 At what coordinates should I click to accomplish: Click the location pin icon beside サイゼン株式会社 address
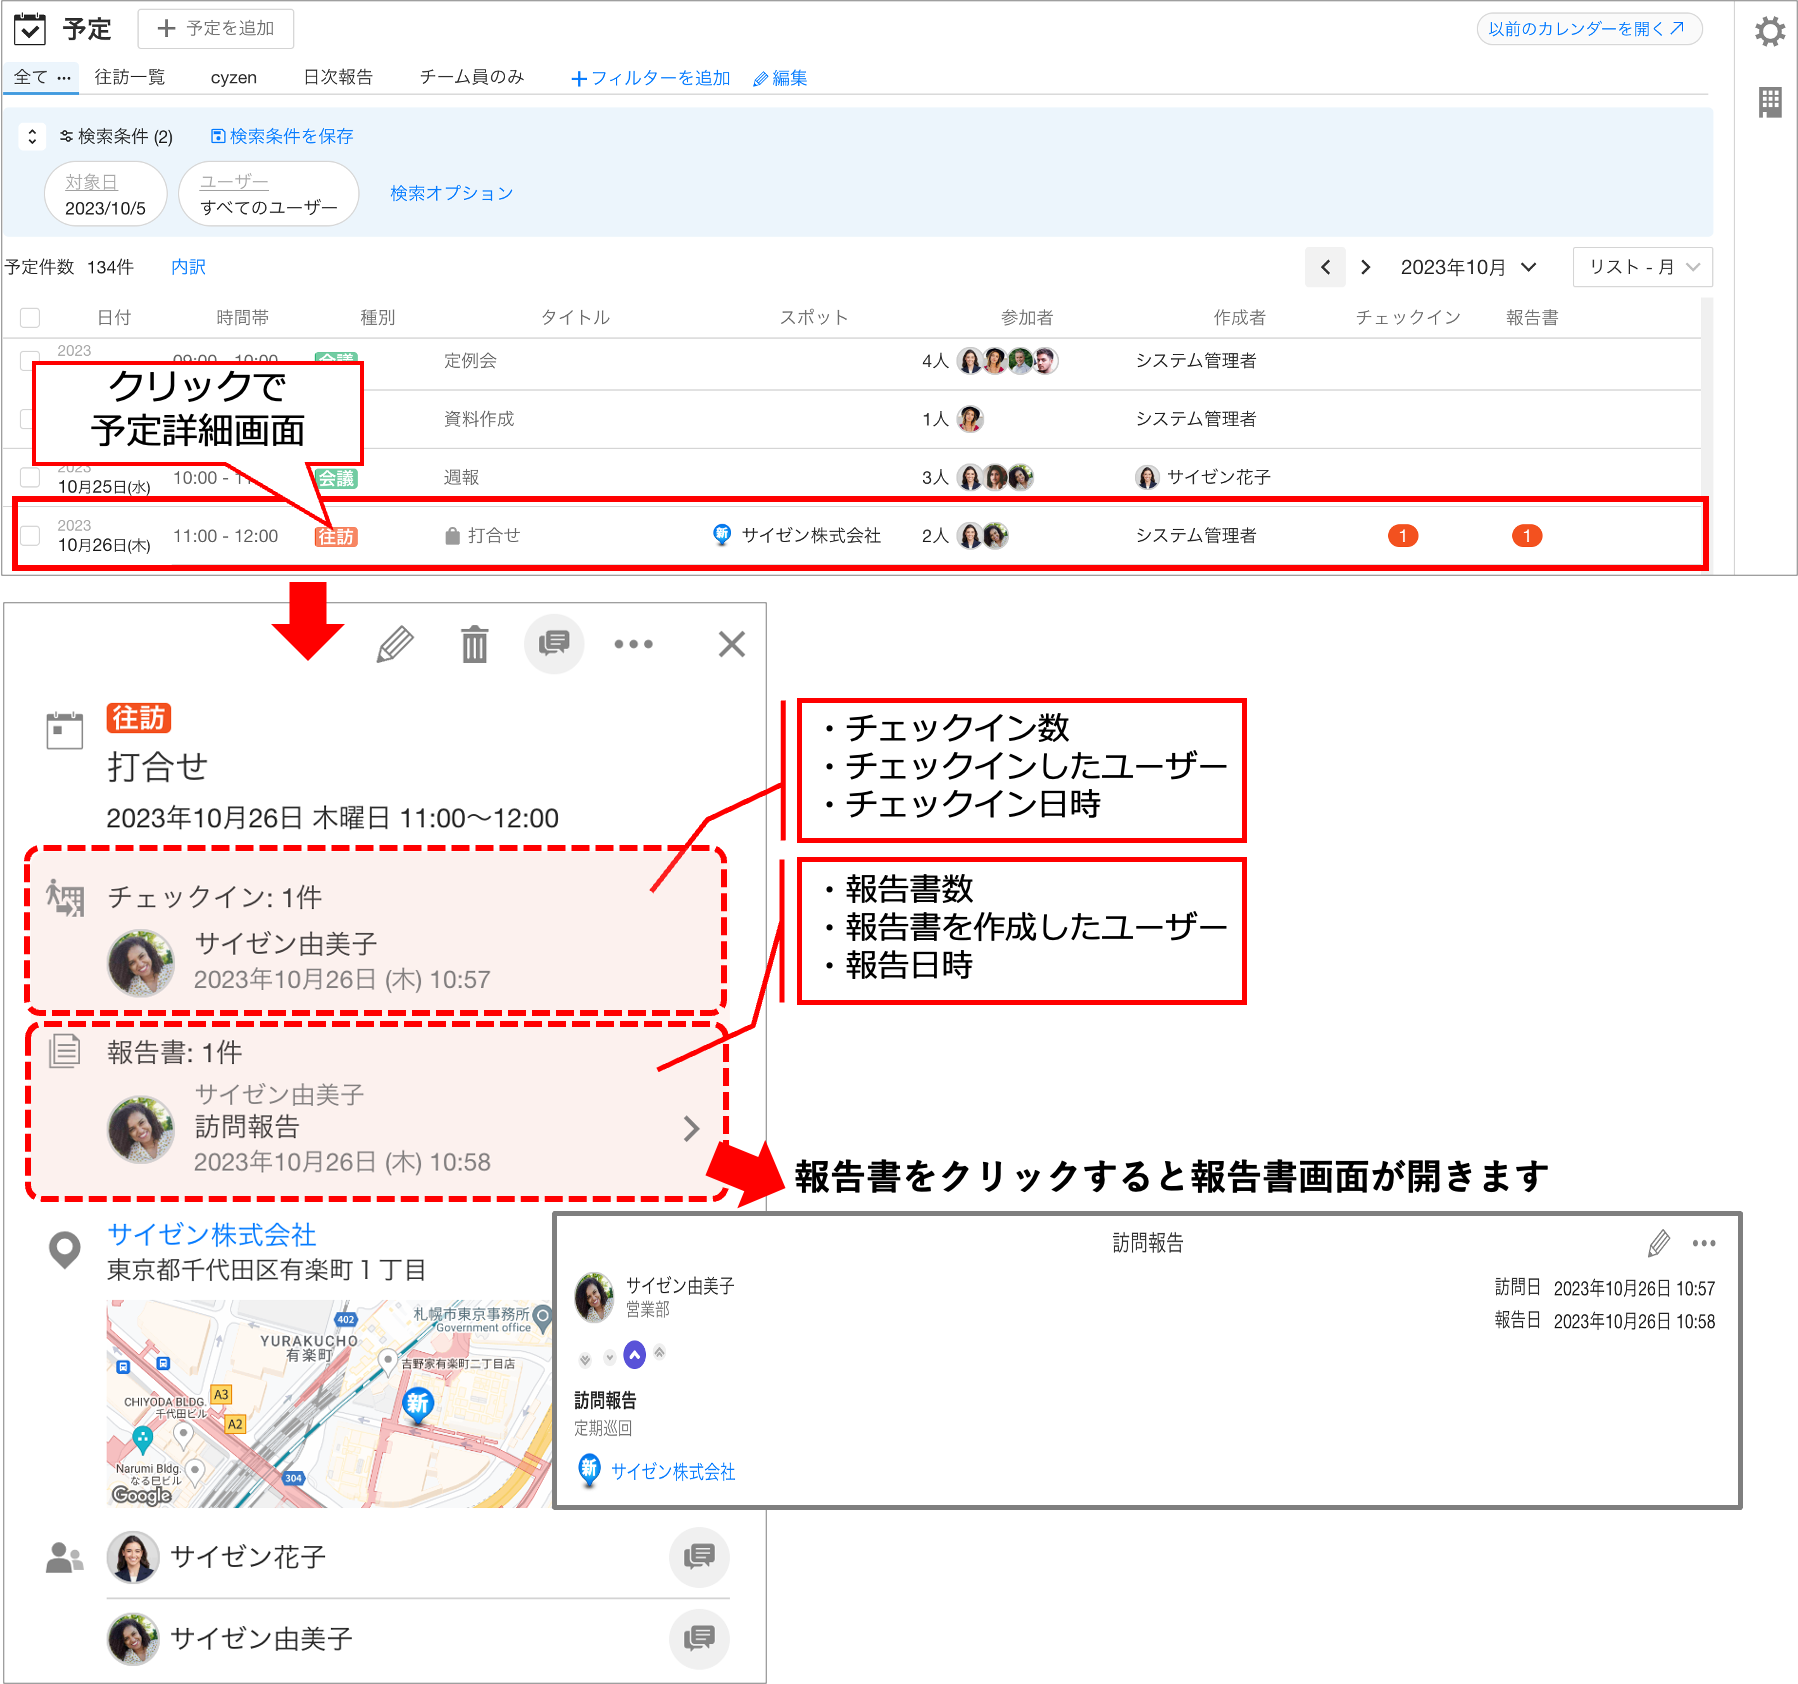(x=65, y=1249)
